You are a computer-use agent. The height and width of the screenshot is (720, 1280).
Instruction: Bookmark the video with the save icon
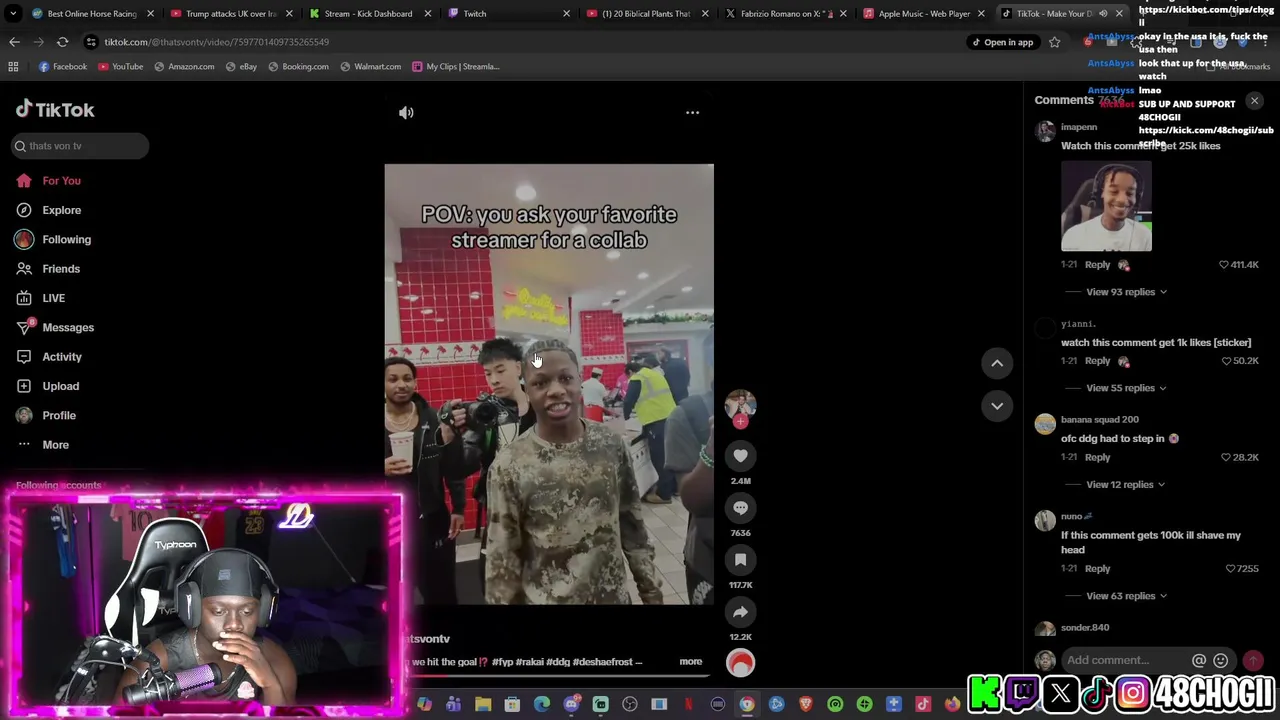tap(740, 560)
